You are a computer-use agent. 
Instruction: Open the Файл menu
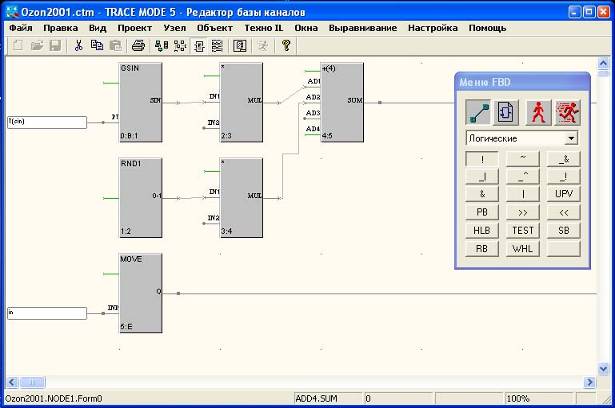[x=21, y=28]
